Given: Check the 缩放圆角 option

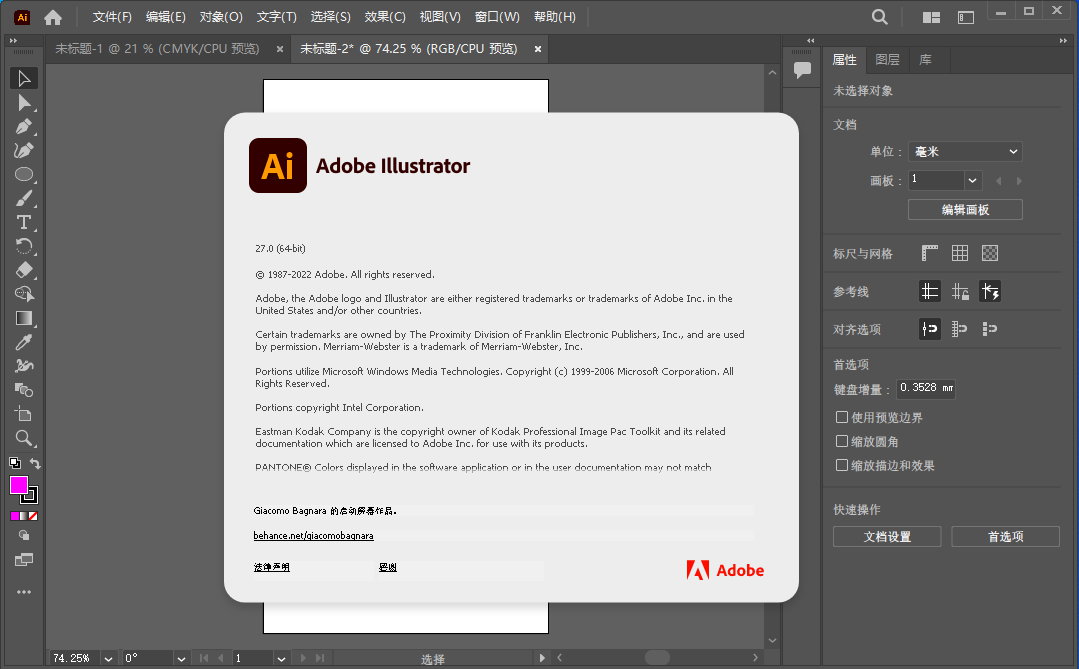Looking at the screenshot, I should (x=842, y=441).
